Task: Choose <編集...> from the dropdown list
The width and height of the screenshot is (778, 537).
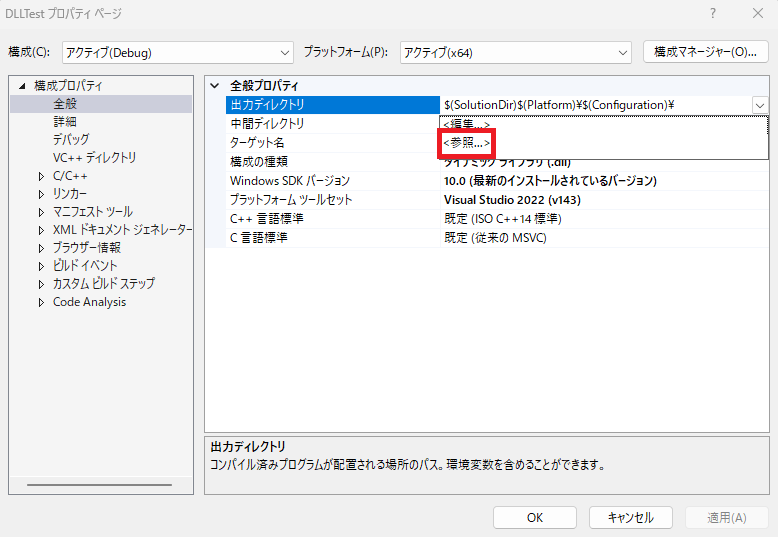Action: tap(467, 124)
